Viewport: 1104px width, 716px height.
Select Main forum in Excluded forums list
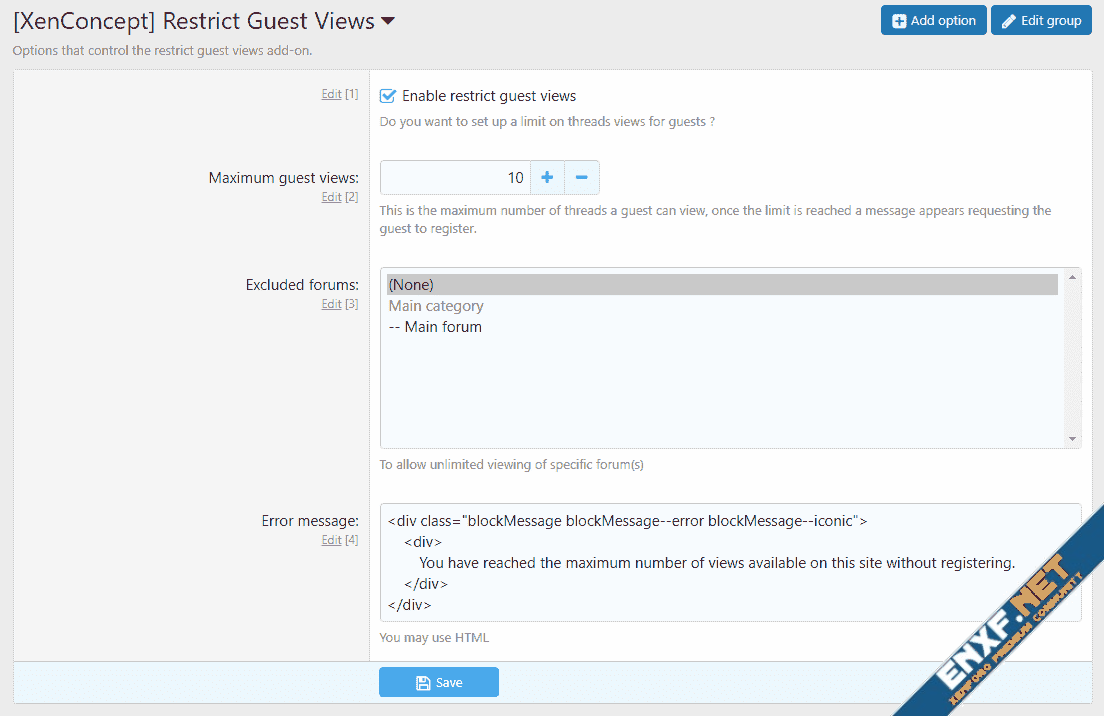pyautogui.click(x=435, y=327)
